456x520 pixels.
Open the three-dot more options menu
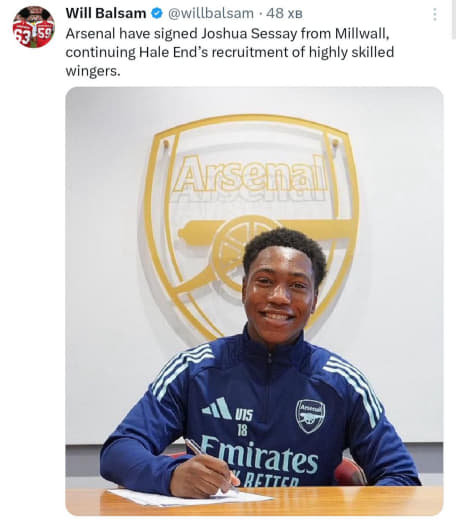coord(434,14)
